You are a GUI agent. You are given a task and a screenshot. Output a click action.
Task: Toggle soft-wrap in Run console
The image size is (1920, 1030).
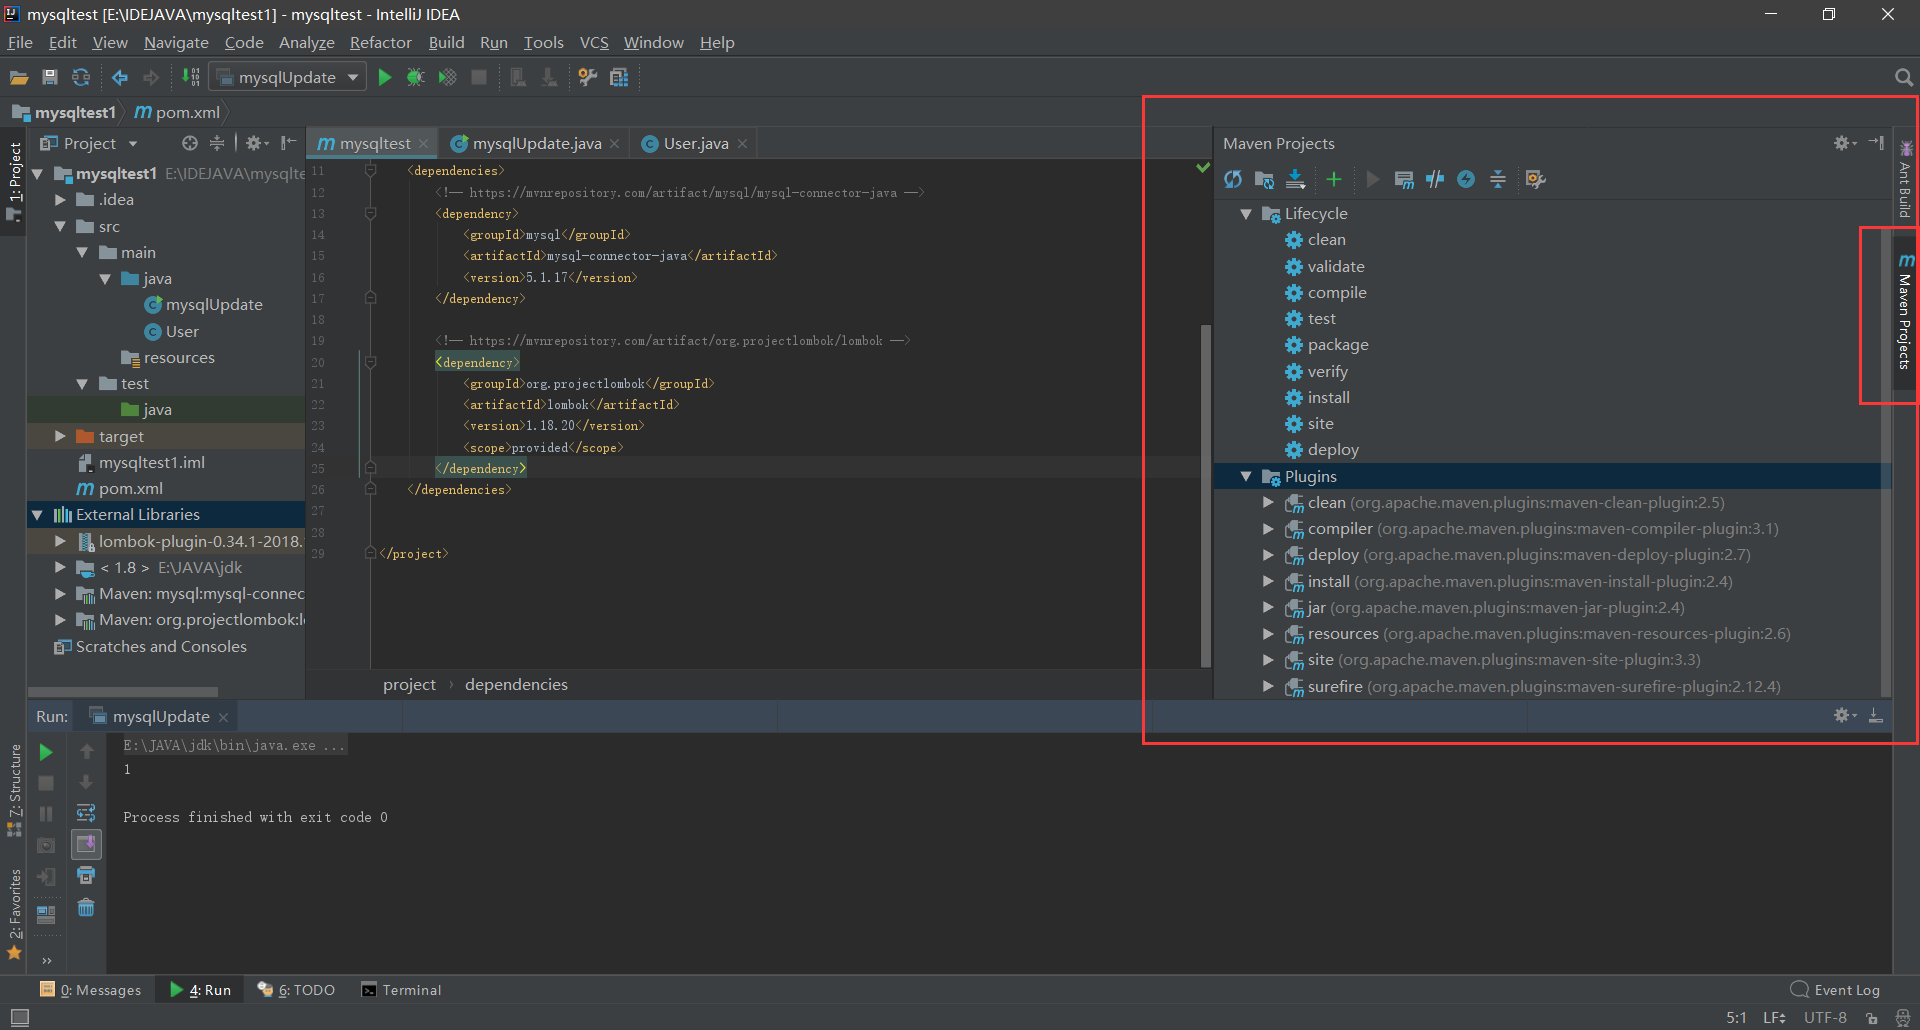coord(86,813)
